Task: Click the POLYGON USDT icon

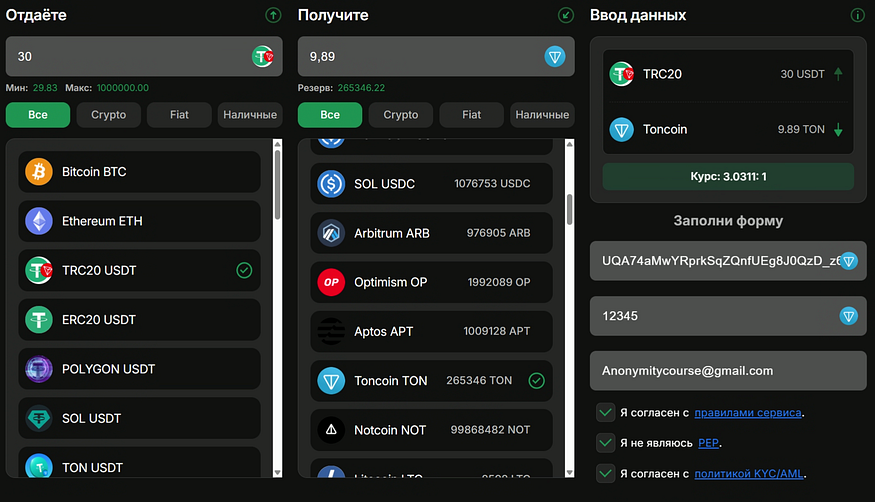Action: (x=39, y=369)
